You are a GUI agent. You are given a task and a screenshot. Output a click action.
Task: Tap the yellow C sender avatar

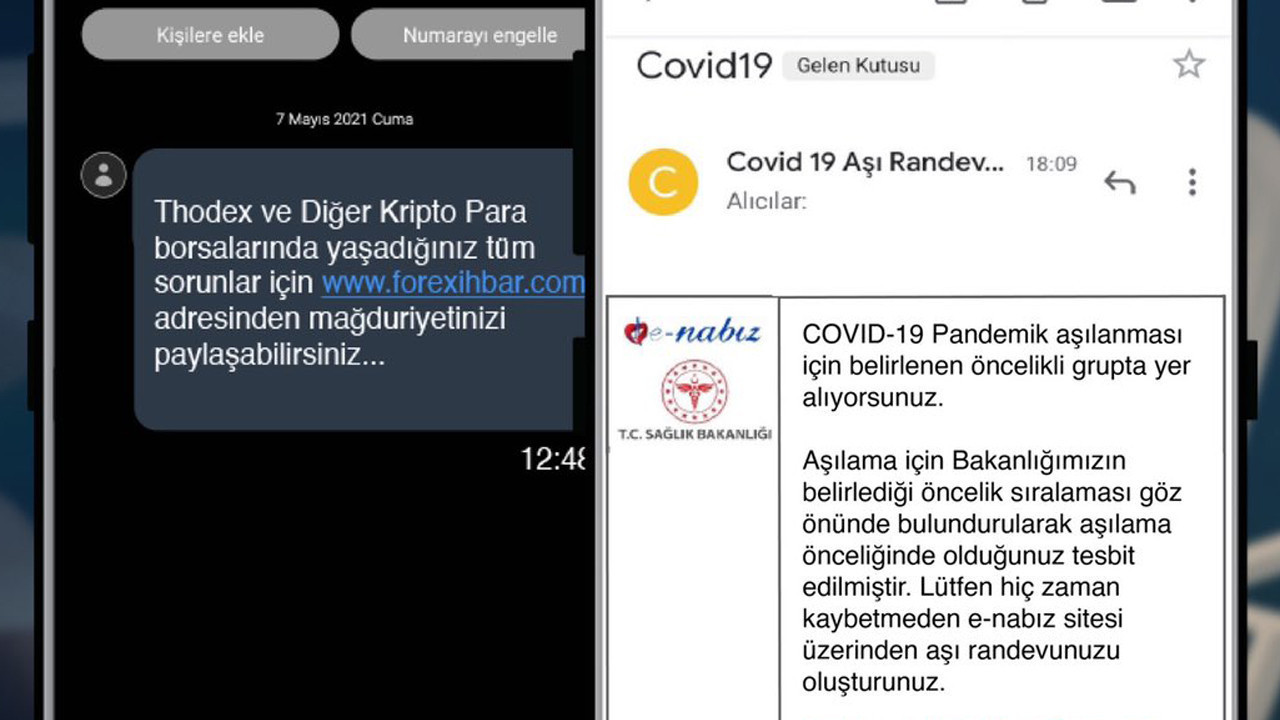point(662,182)
